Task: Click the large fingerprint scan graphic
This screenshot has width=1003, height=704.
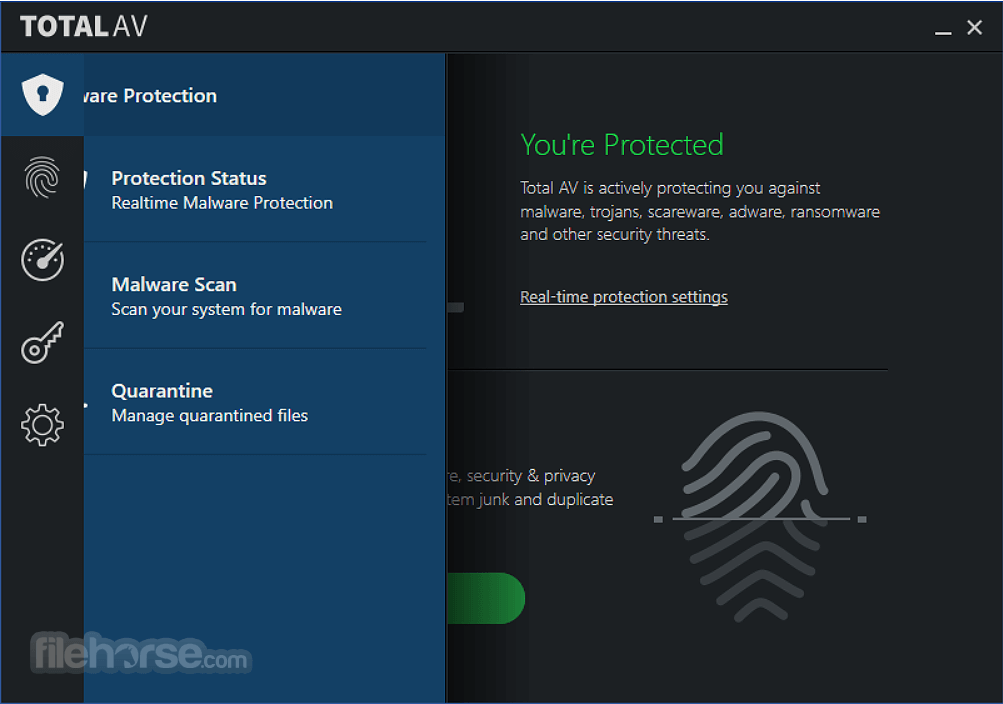Action: click(759, 517)
